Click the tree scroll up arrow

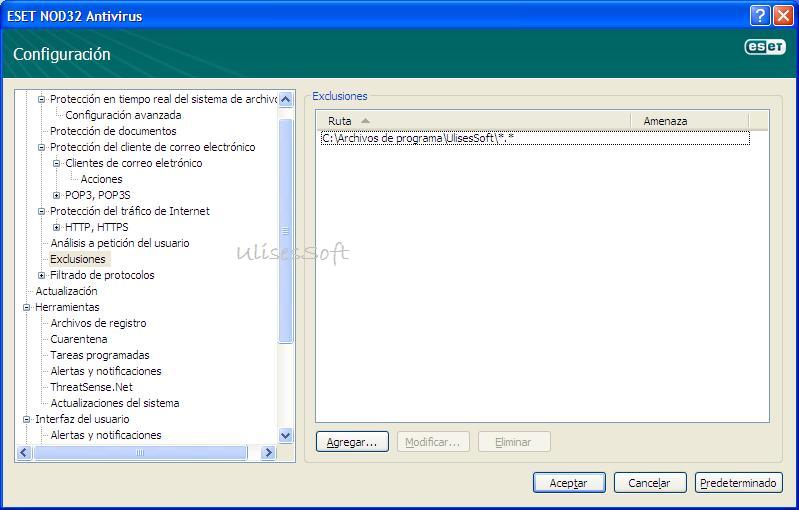pos(285,99)
